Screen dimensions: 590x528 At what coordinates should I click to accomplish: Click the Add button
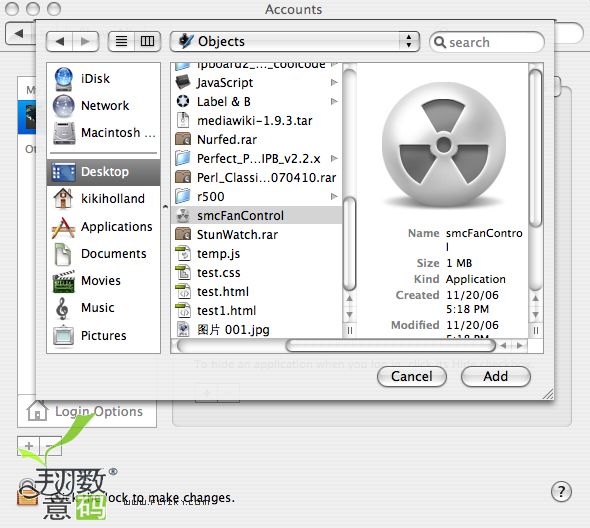click(496, 376)
